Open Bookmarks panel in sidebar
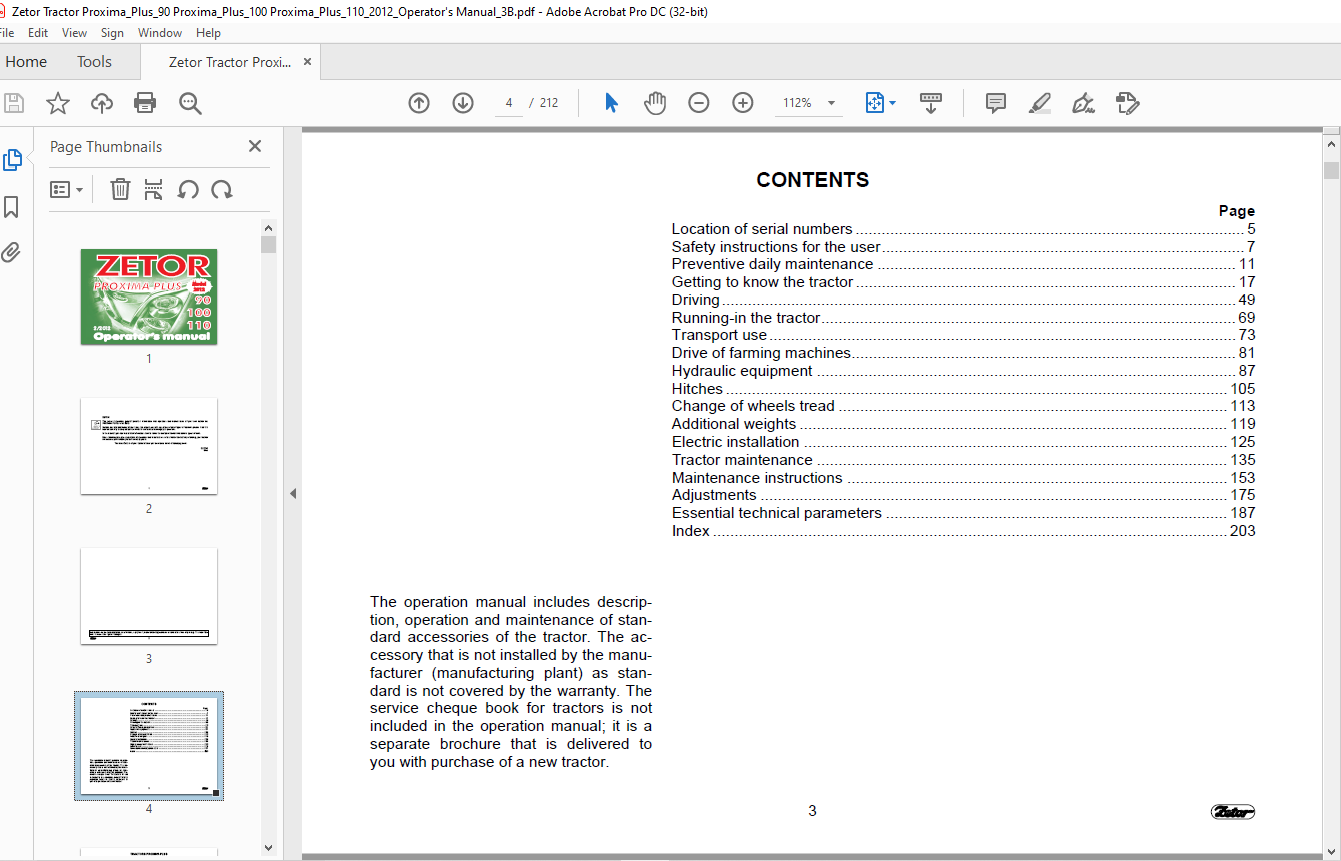The image size is (1341, 861). (x=12, y=207)
